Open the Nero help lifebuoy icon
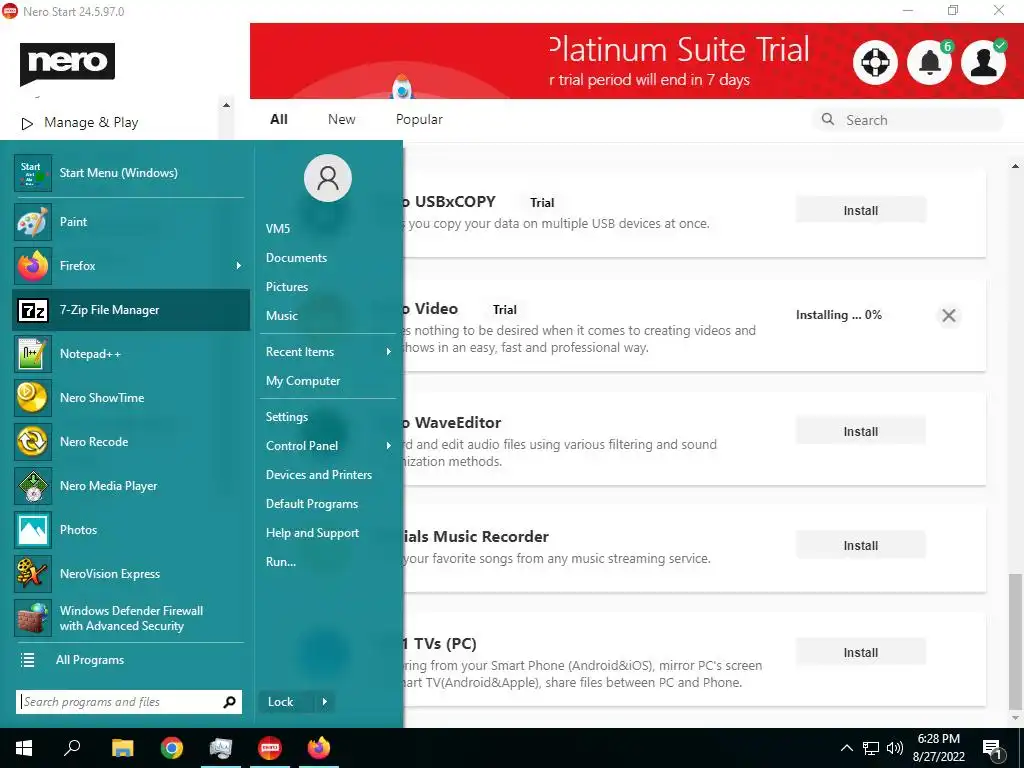 coord(875,63)
